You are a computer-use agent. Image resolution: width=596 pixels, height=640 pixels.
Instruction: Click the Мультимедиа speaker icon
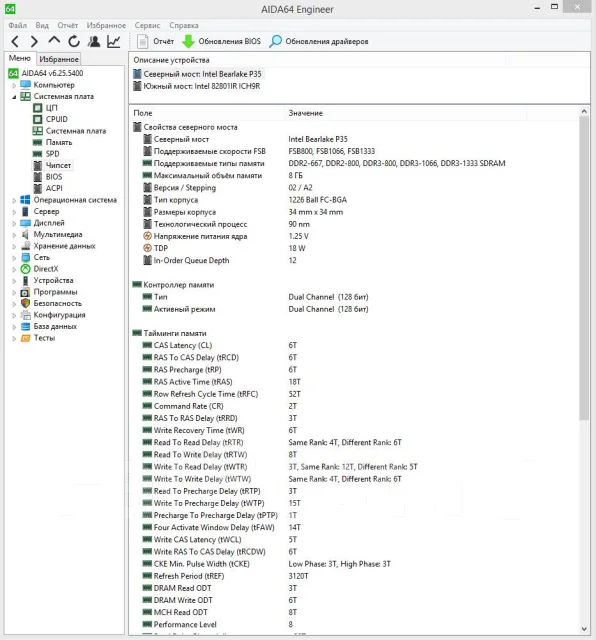pos(25,234)
